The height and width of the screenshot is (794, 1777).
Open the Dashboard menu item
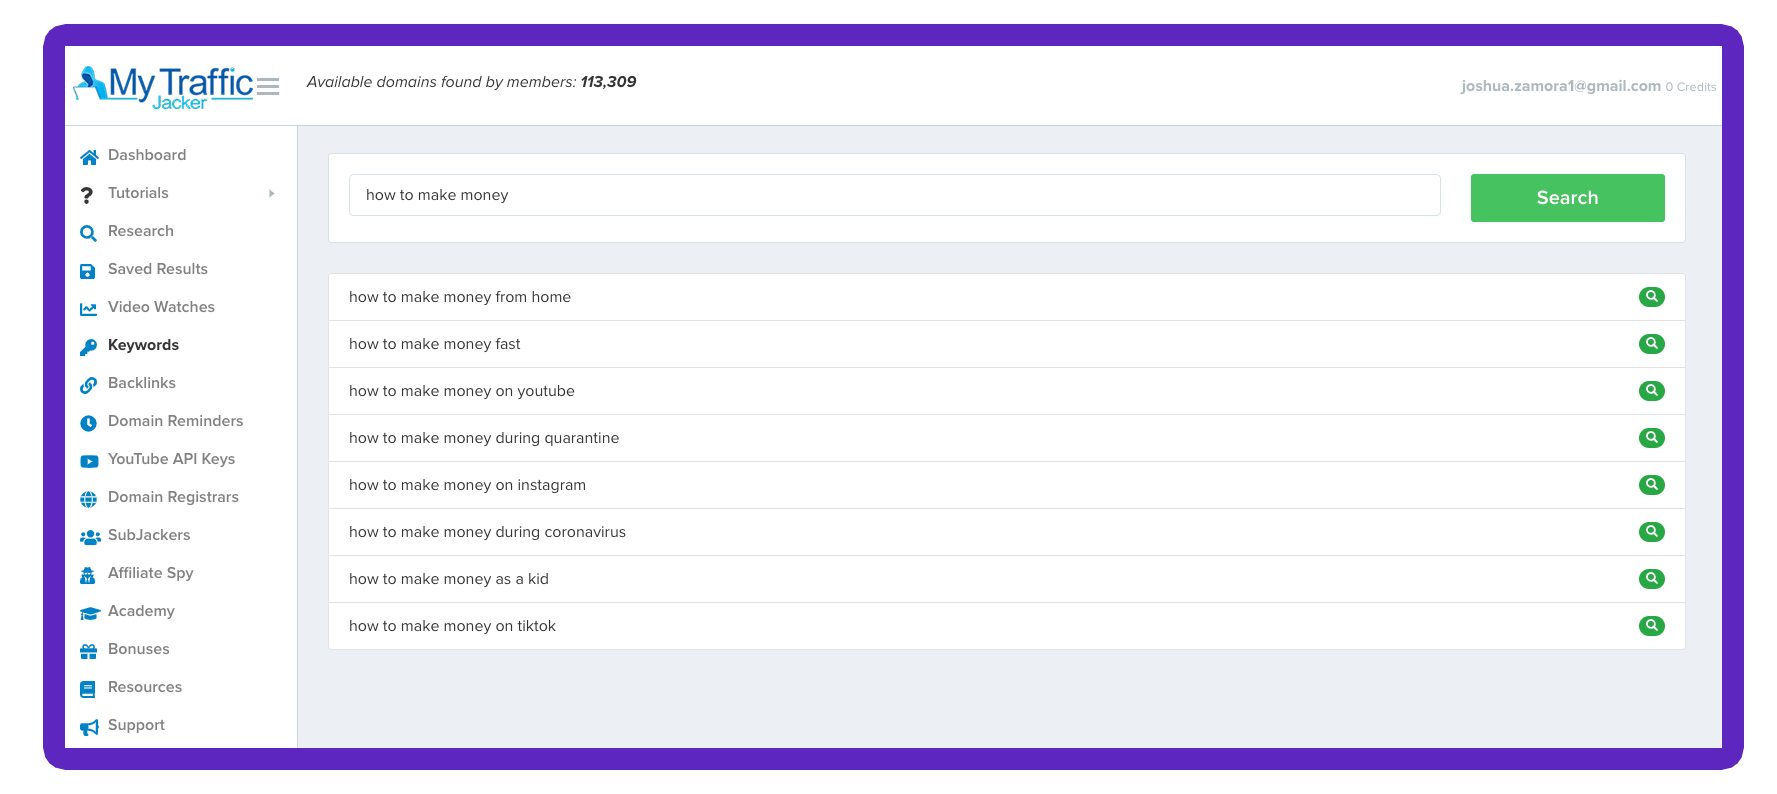click(147, 155)
